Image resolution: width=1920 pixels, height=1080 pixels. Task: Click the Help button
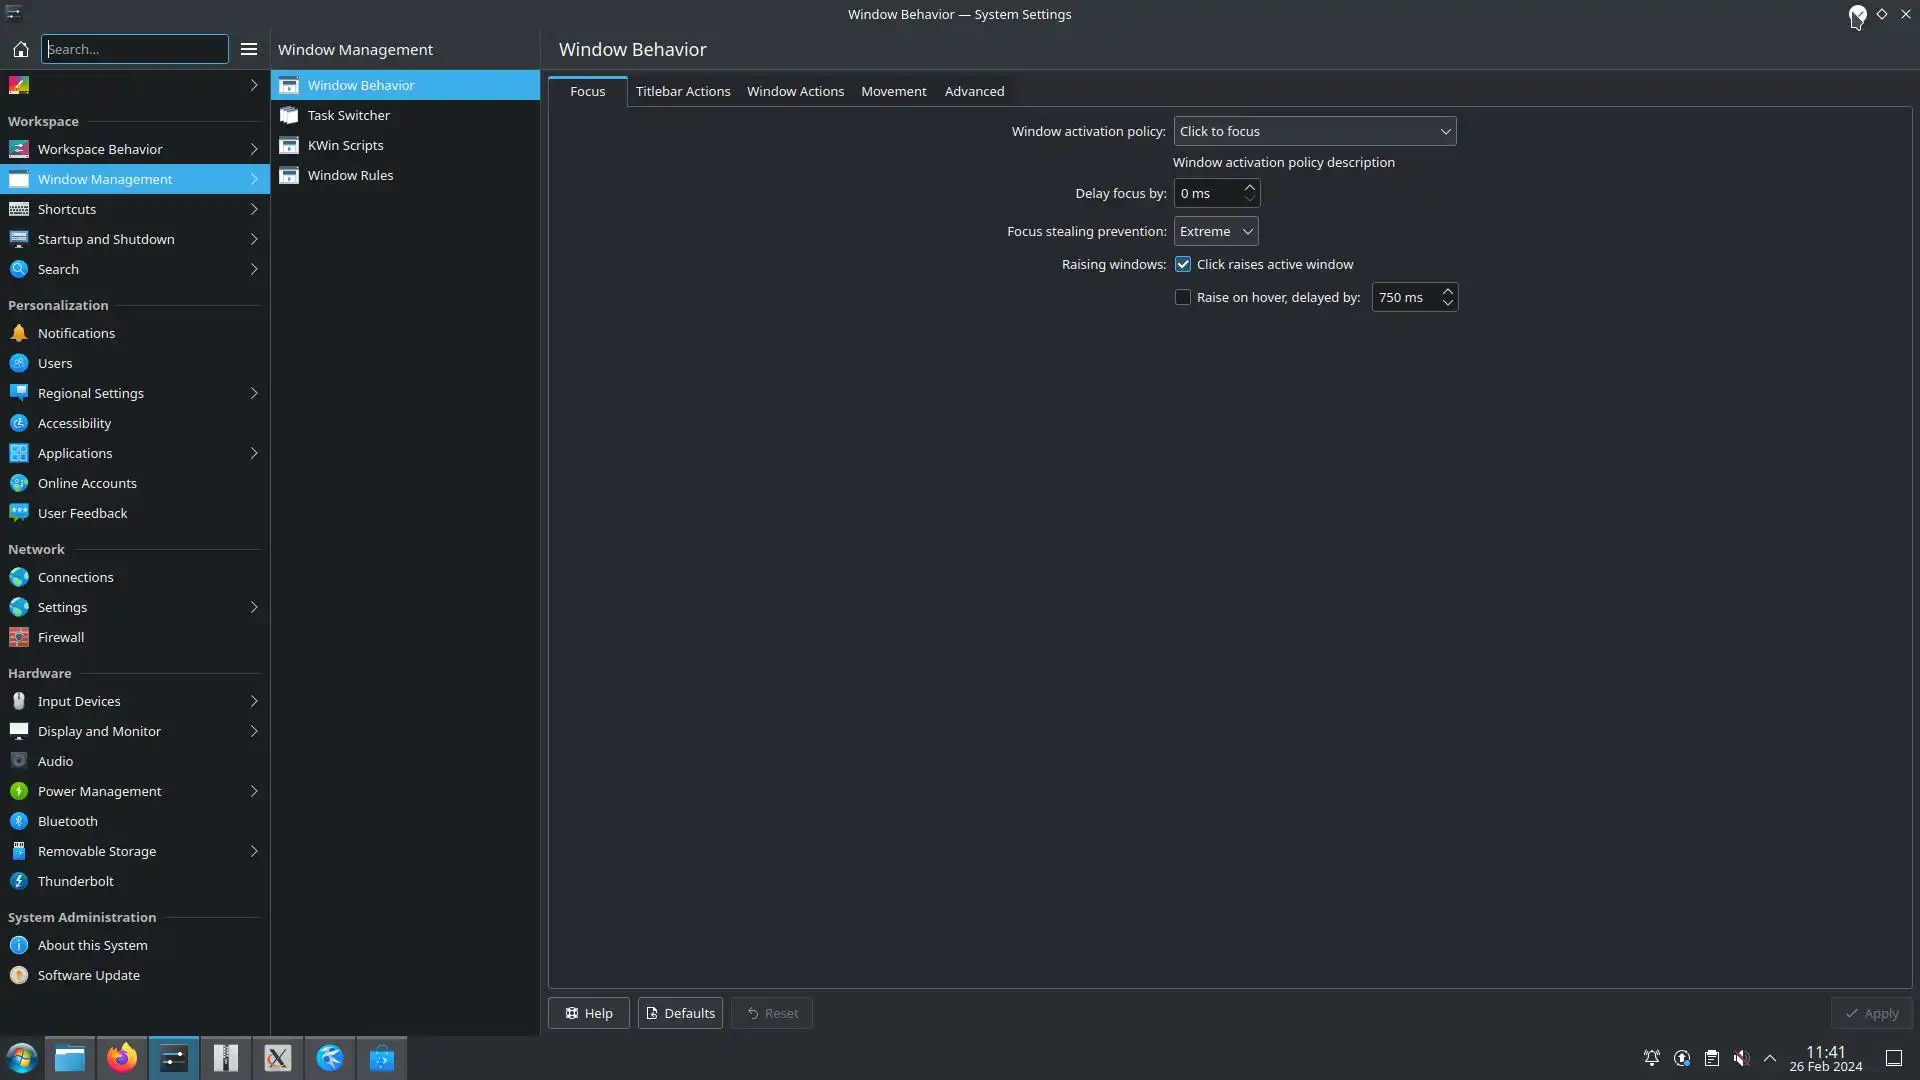coord(588,1013)
